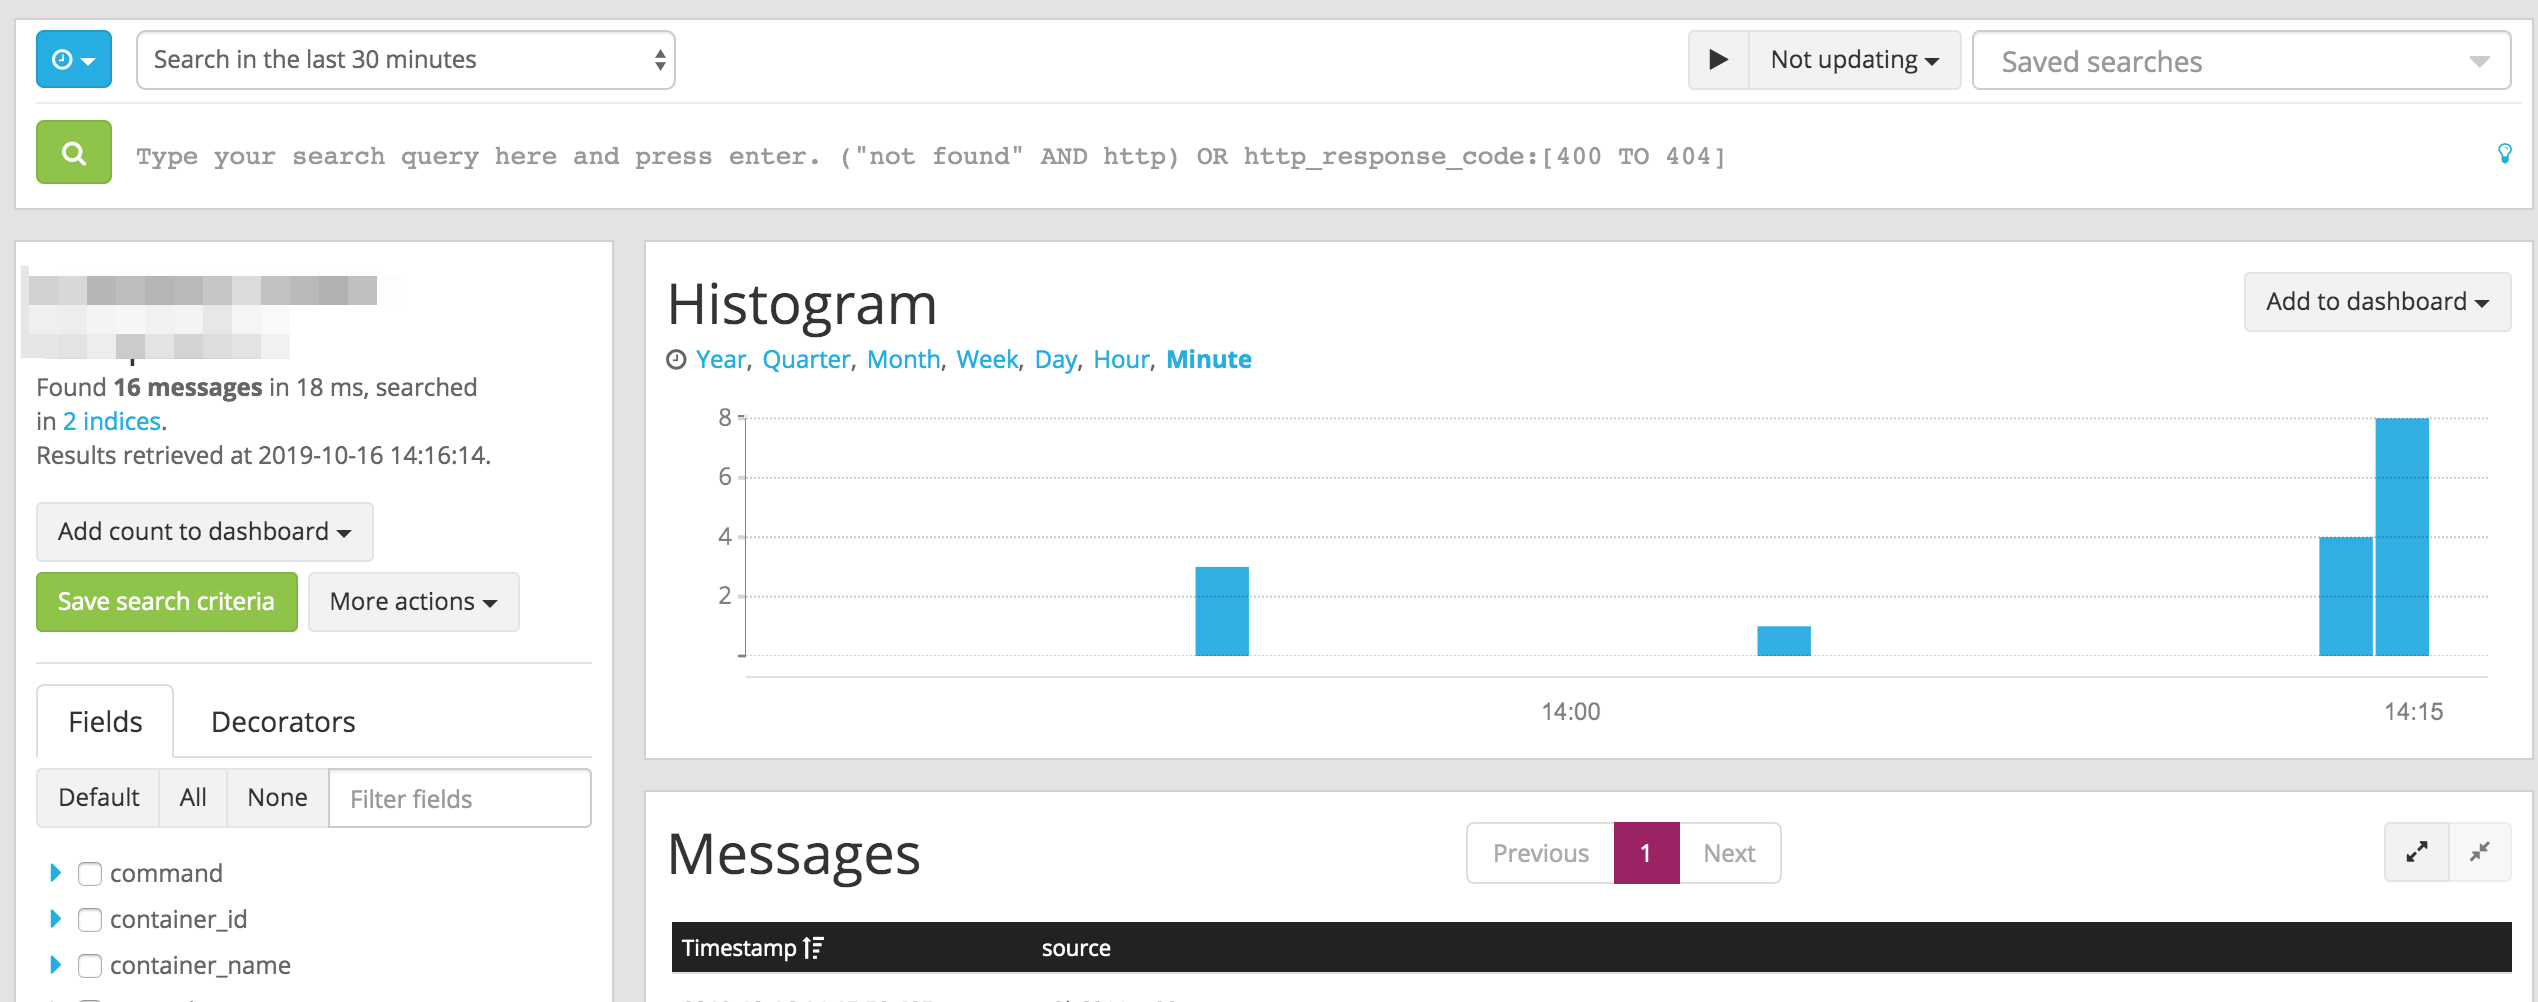
Task: Check the container_name field checkbox
Action: (90, 966)
